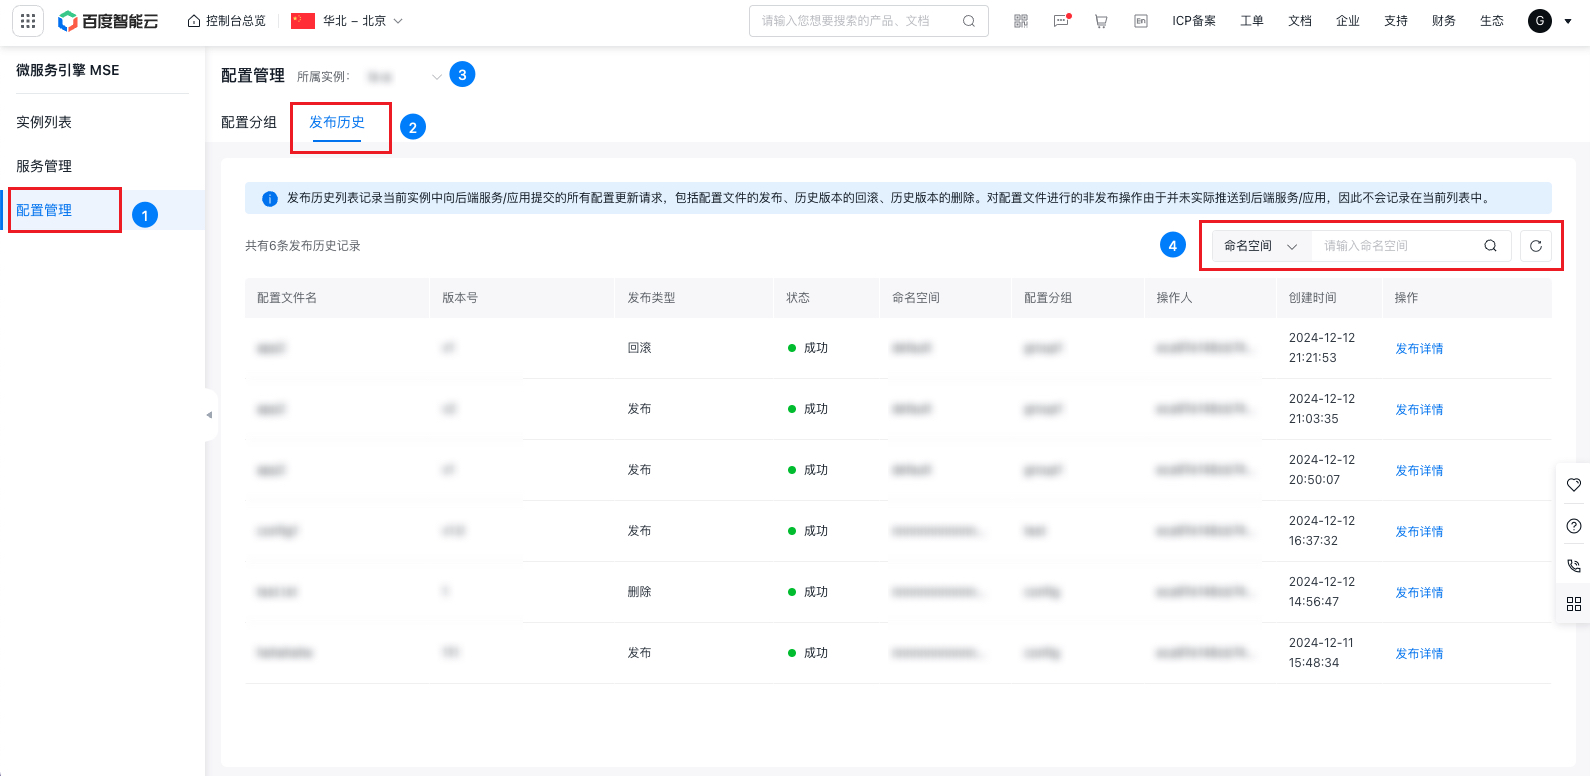This screenshot has width=1590, height=776.
Task: Click the 配置分组 column header
Action: (x=1048, y=298)
